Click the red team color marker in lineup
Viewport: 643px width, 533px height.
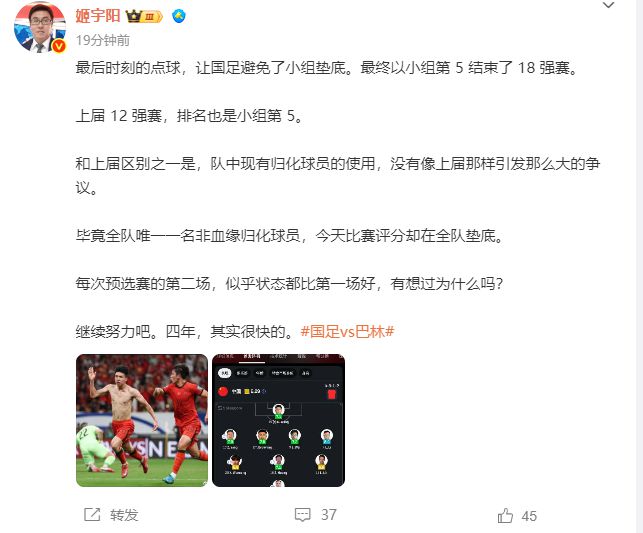point(331,394)
